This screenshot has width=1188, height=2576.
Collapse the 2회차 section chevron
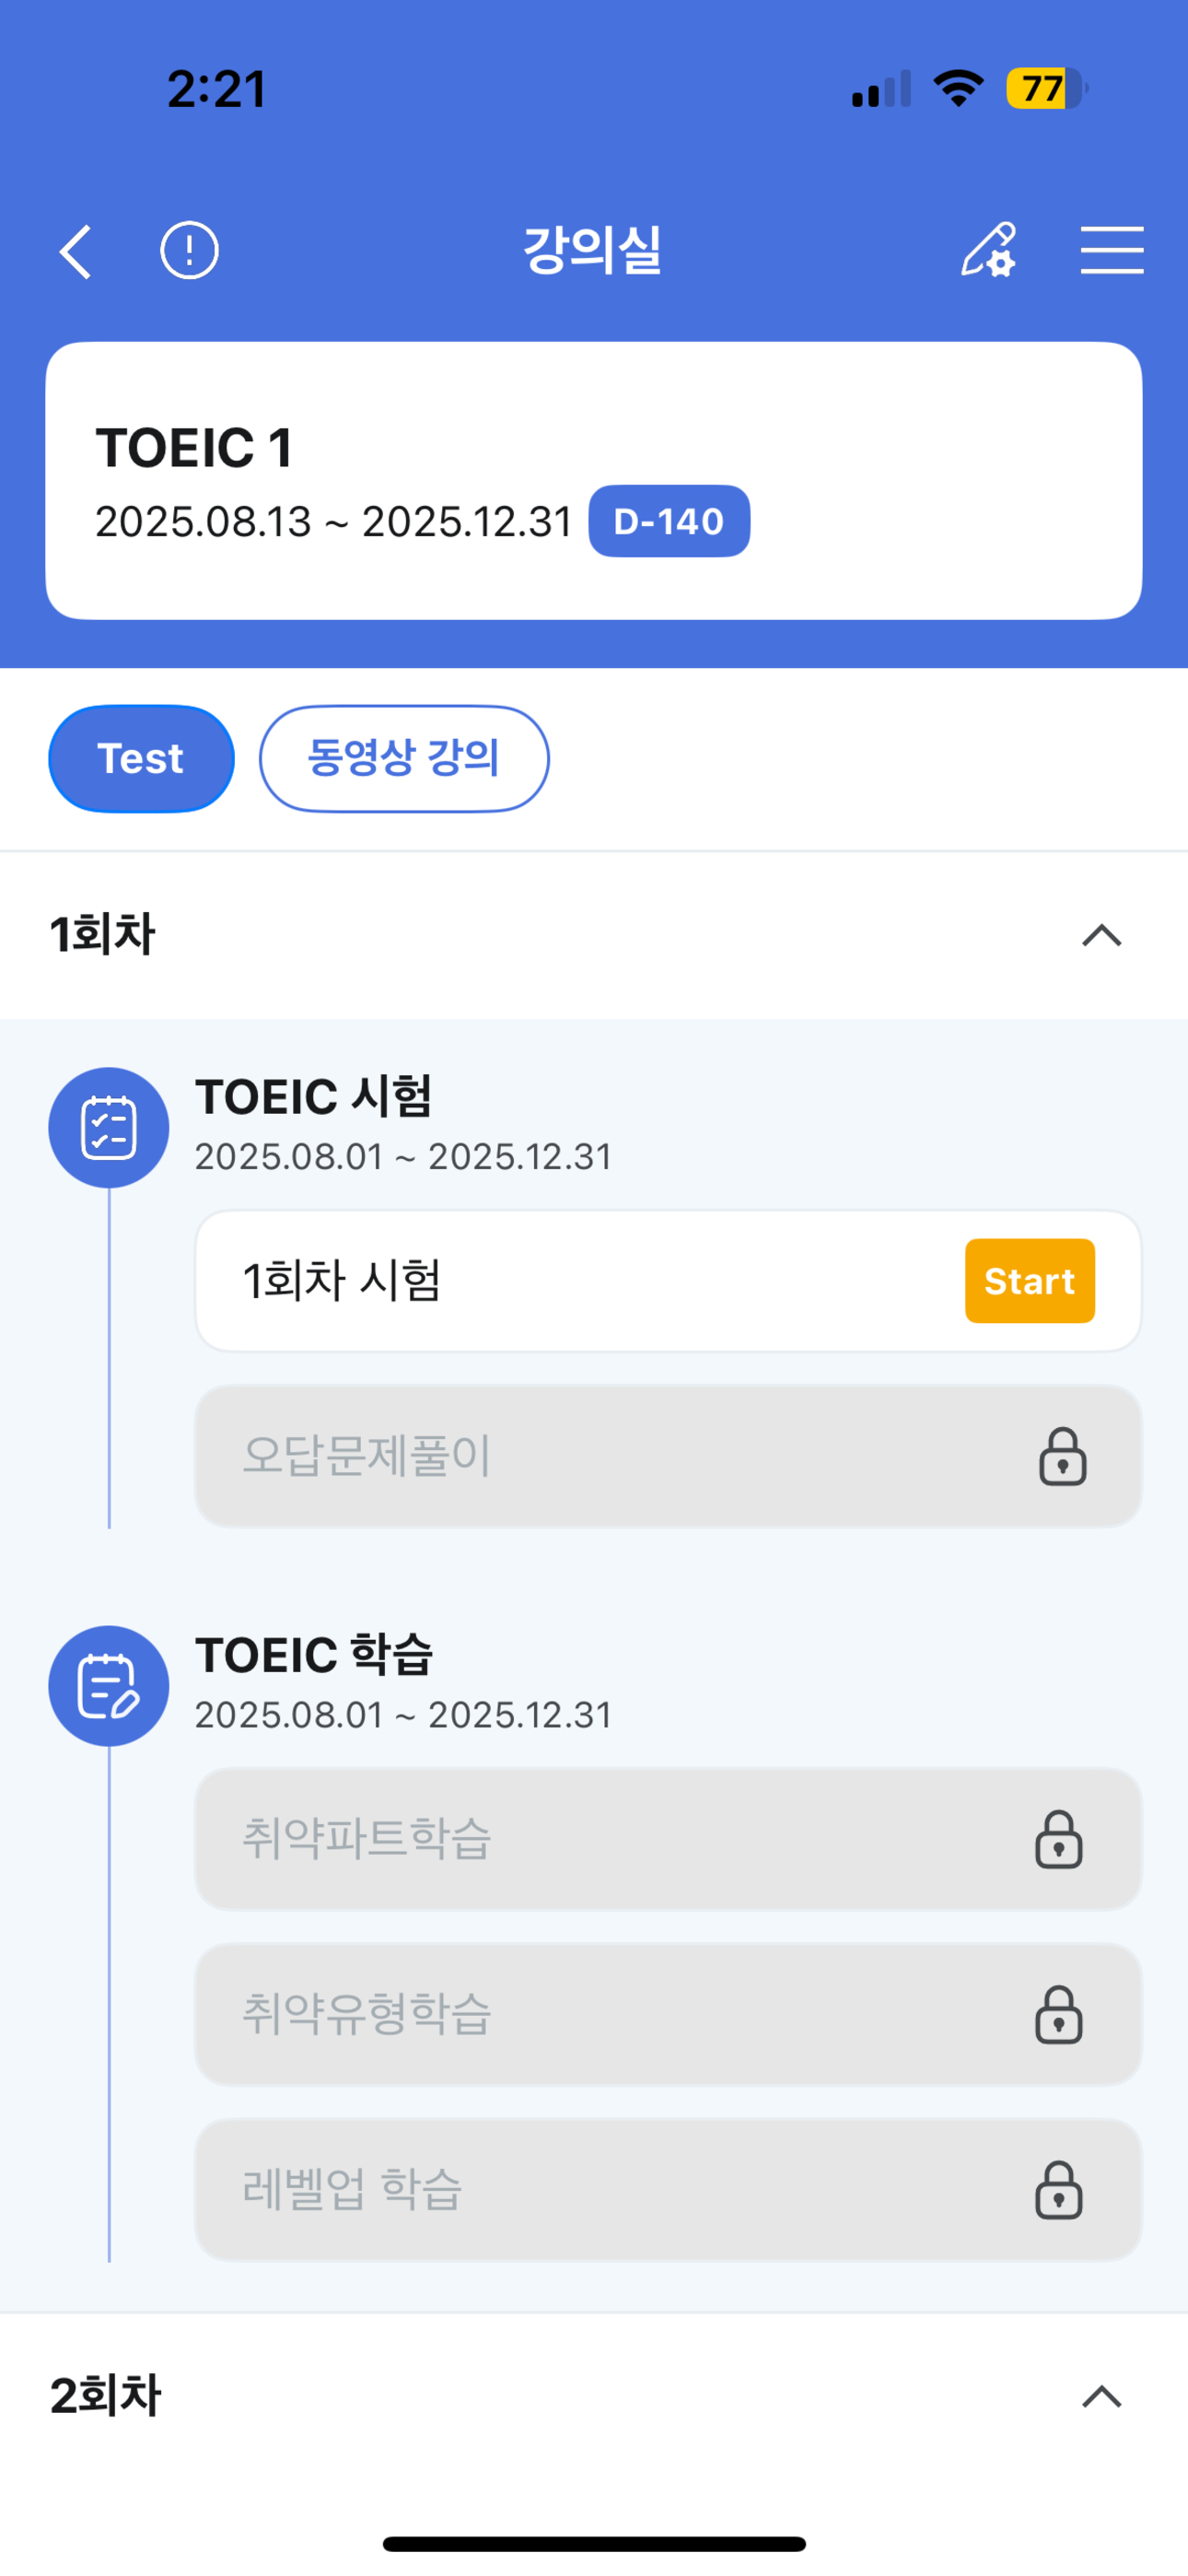[x=1102, y=2396]
